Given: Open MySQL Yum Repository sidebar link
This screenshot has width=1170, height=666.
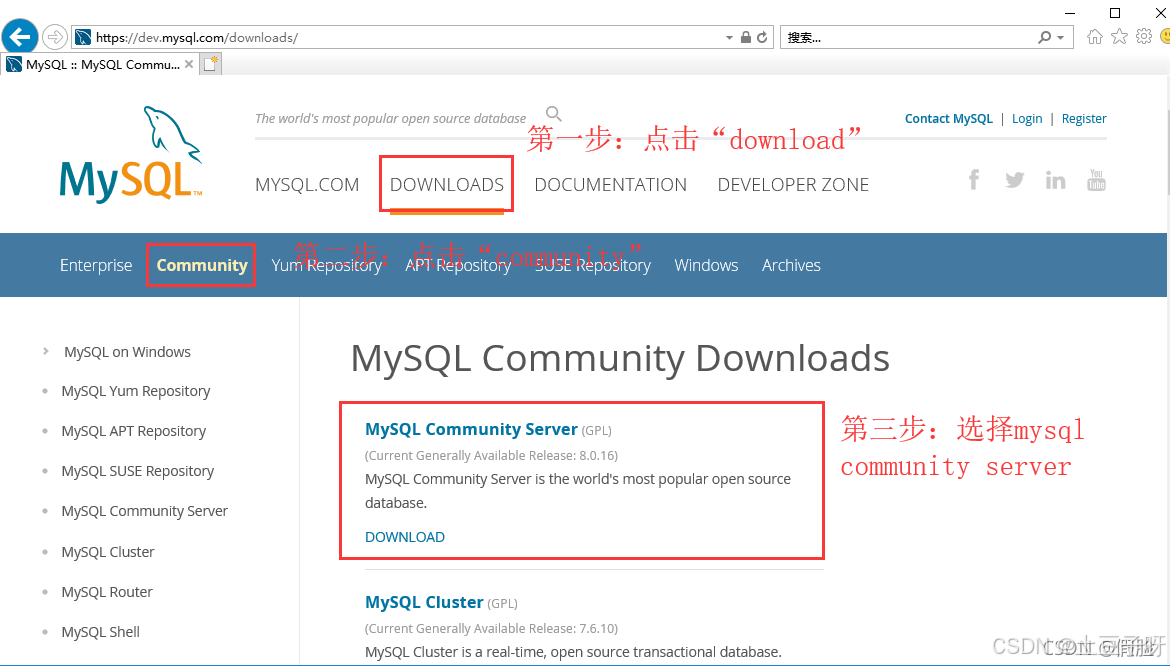Looking at the screenshot, I should click(x=136, y=392).
